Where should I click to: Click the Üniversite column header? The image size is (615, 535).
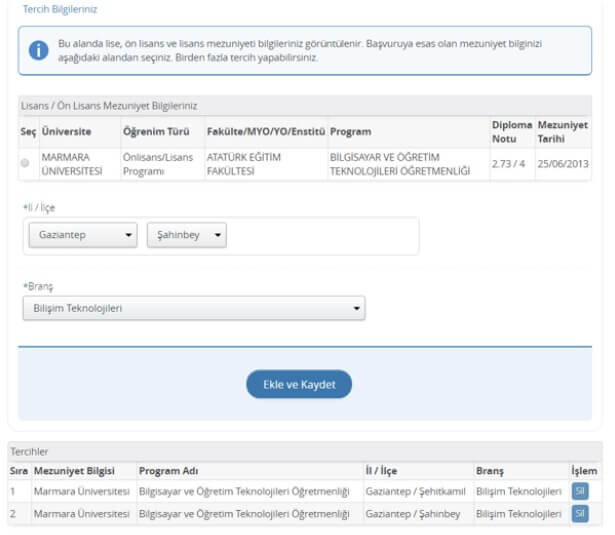click(x=66, y=131)
